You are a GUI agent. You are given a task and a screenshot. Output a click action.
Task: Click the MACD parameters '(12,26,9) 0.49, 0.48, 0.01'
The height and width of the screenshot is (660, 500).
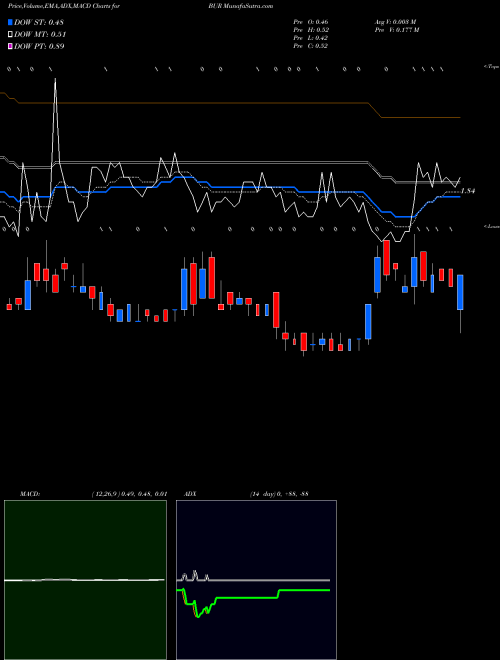tap(129, 494)
